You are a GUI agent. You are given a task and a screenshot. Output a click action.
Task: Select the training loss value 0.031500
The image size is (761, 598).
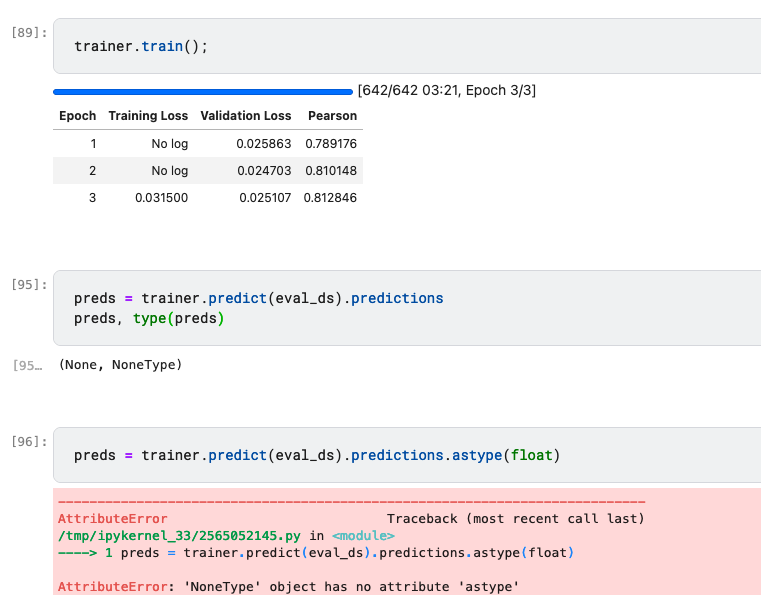(x=161, y=198)
